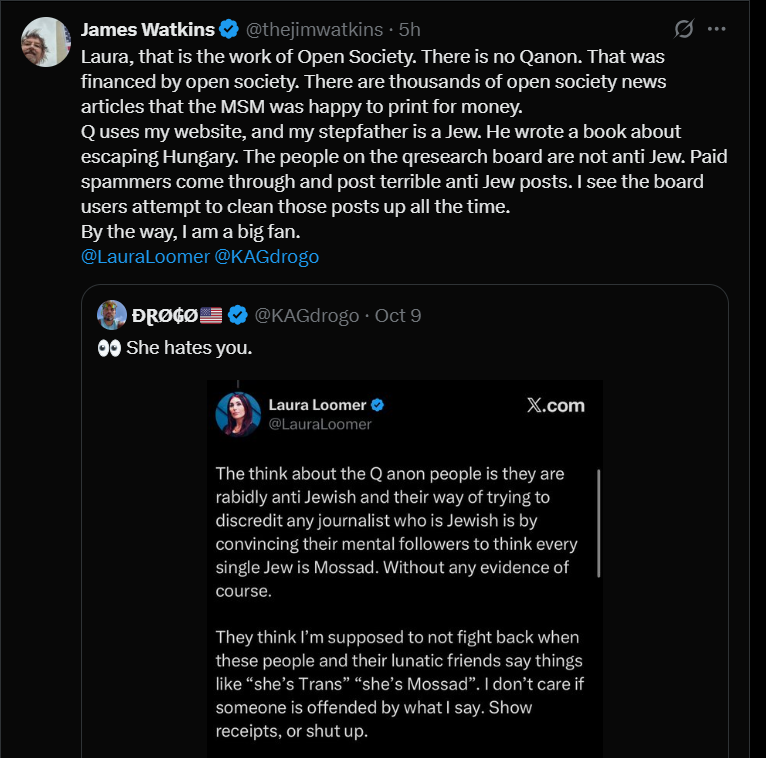Click the X.com logo in the screenshot image
Image resolution: width=766 pixels, height=758 pixels.
(x=555, y=405)
